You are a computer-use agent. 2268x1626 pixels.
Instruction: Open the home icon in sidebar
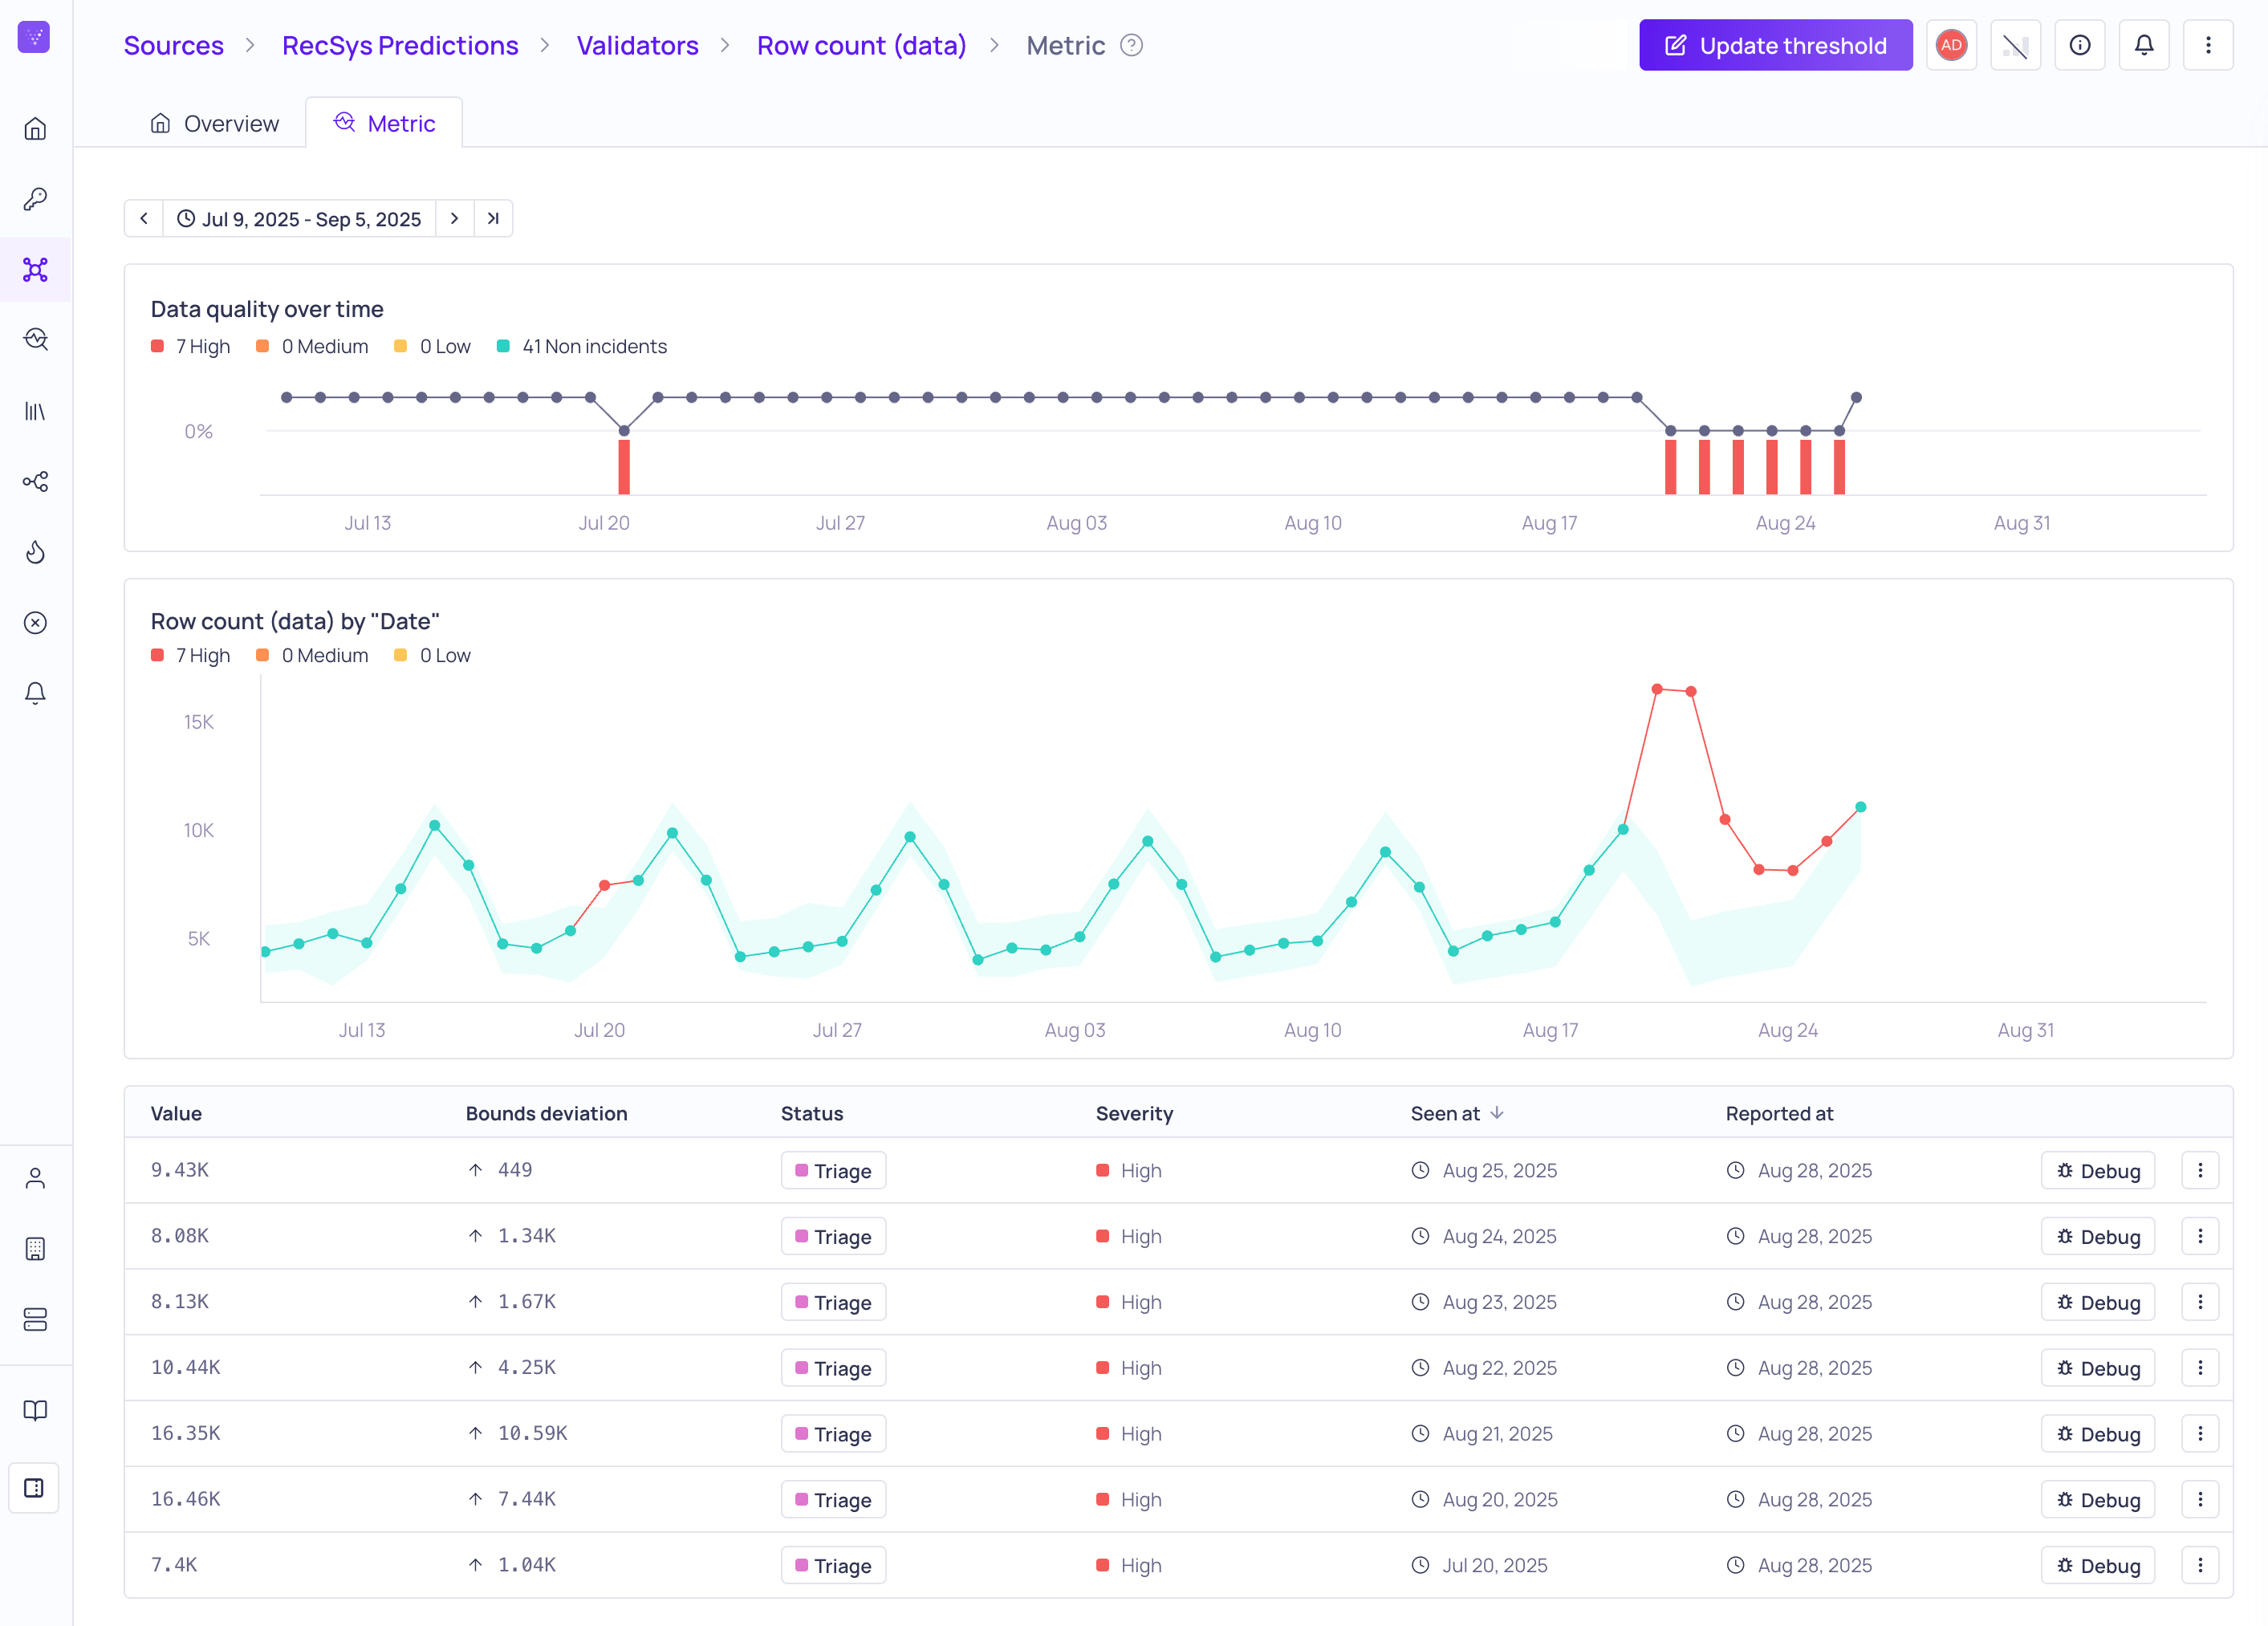35,129
